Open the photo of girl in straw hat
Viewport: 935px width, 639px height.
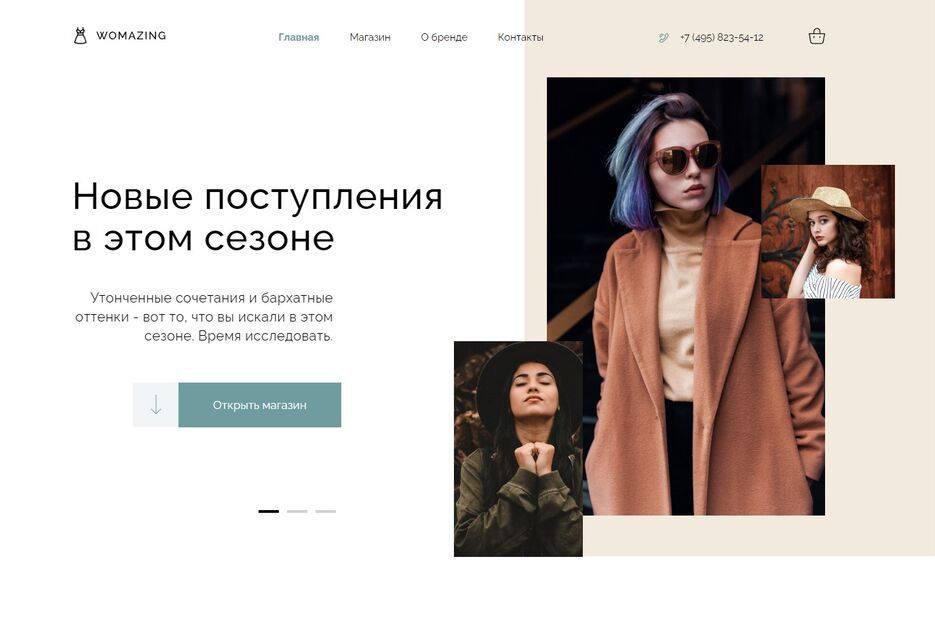click(828, 232)
